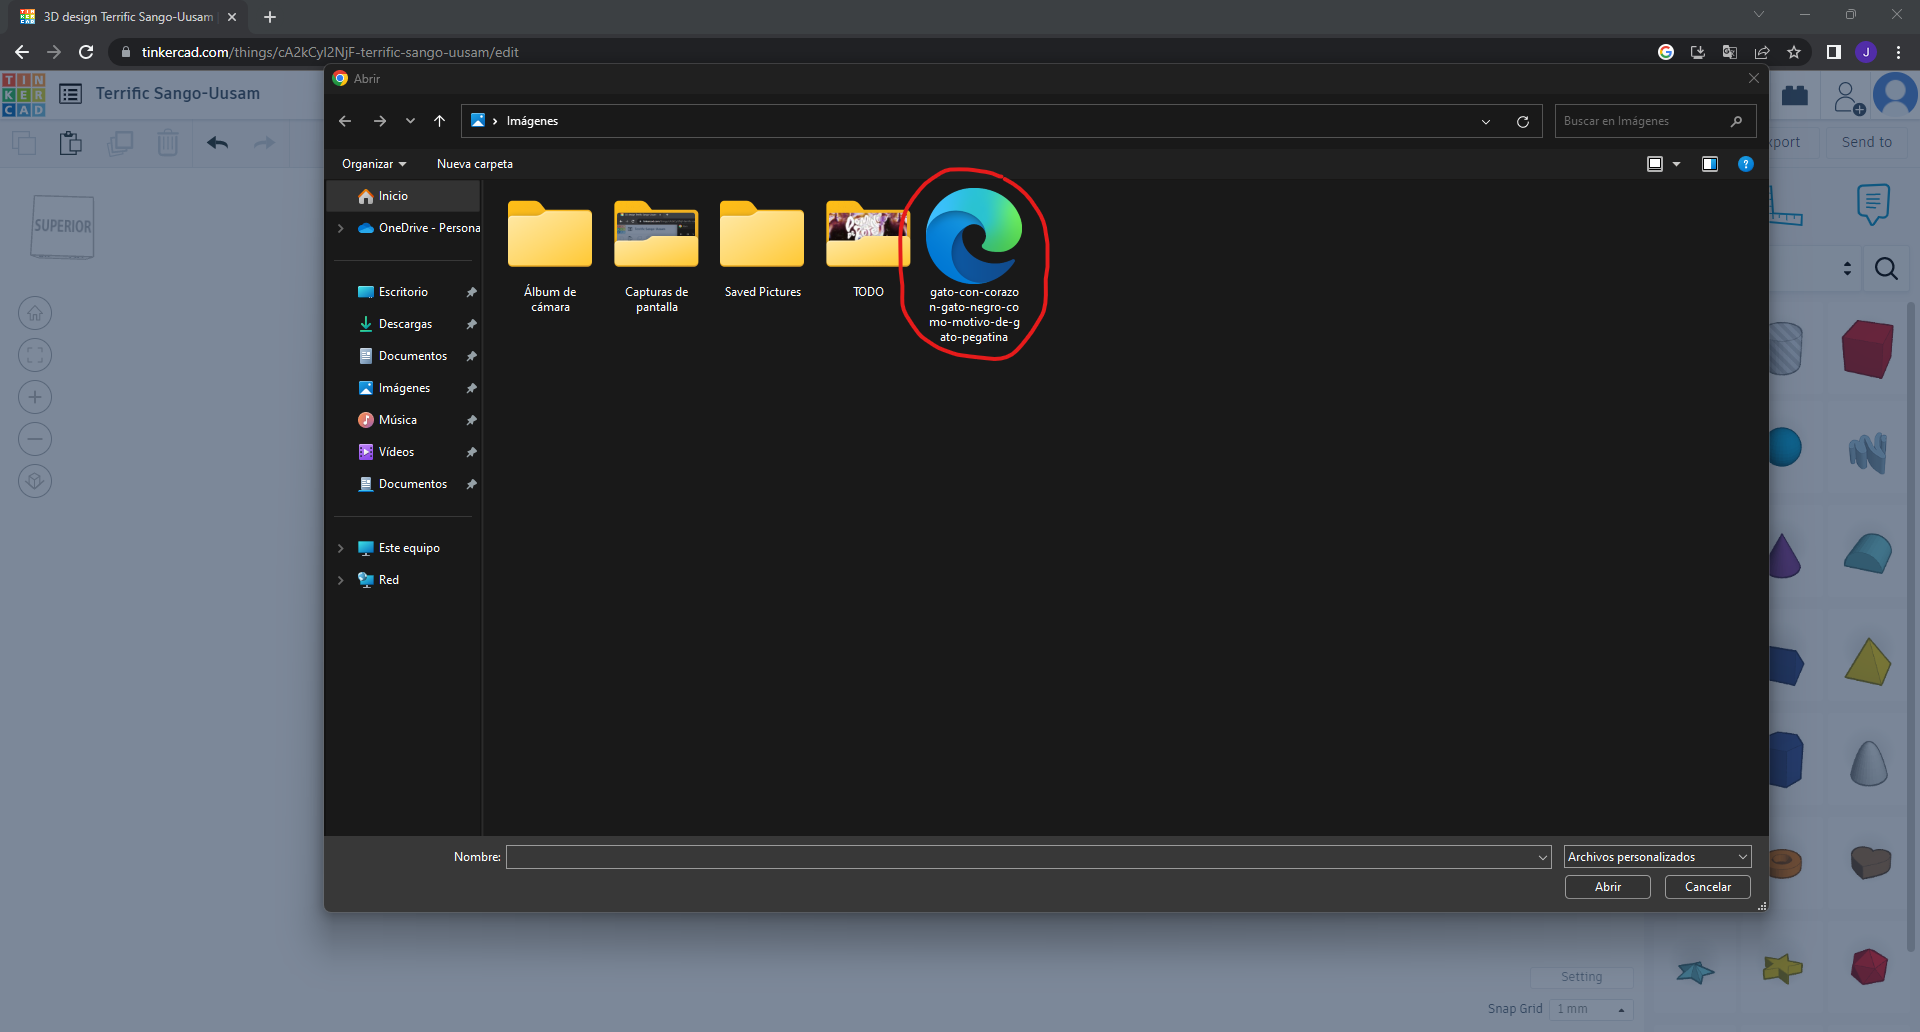Open the Chrome address bar URL
The image size is (1920, 1032).
pos(330,52)
